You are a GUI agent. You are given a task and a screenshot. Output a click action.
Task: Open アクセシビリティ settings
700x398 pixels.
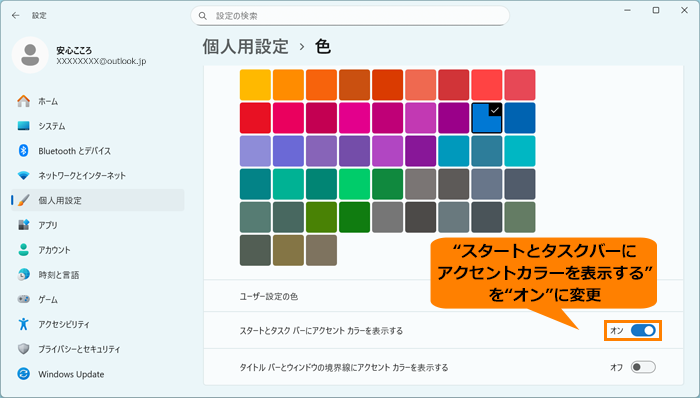(x=98, y=324)
